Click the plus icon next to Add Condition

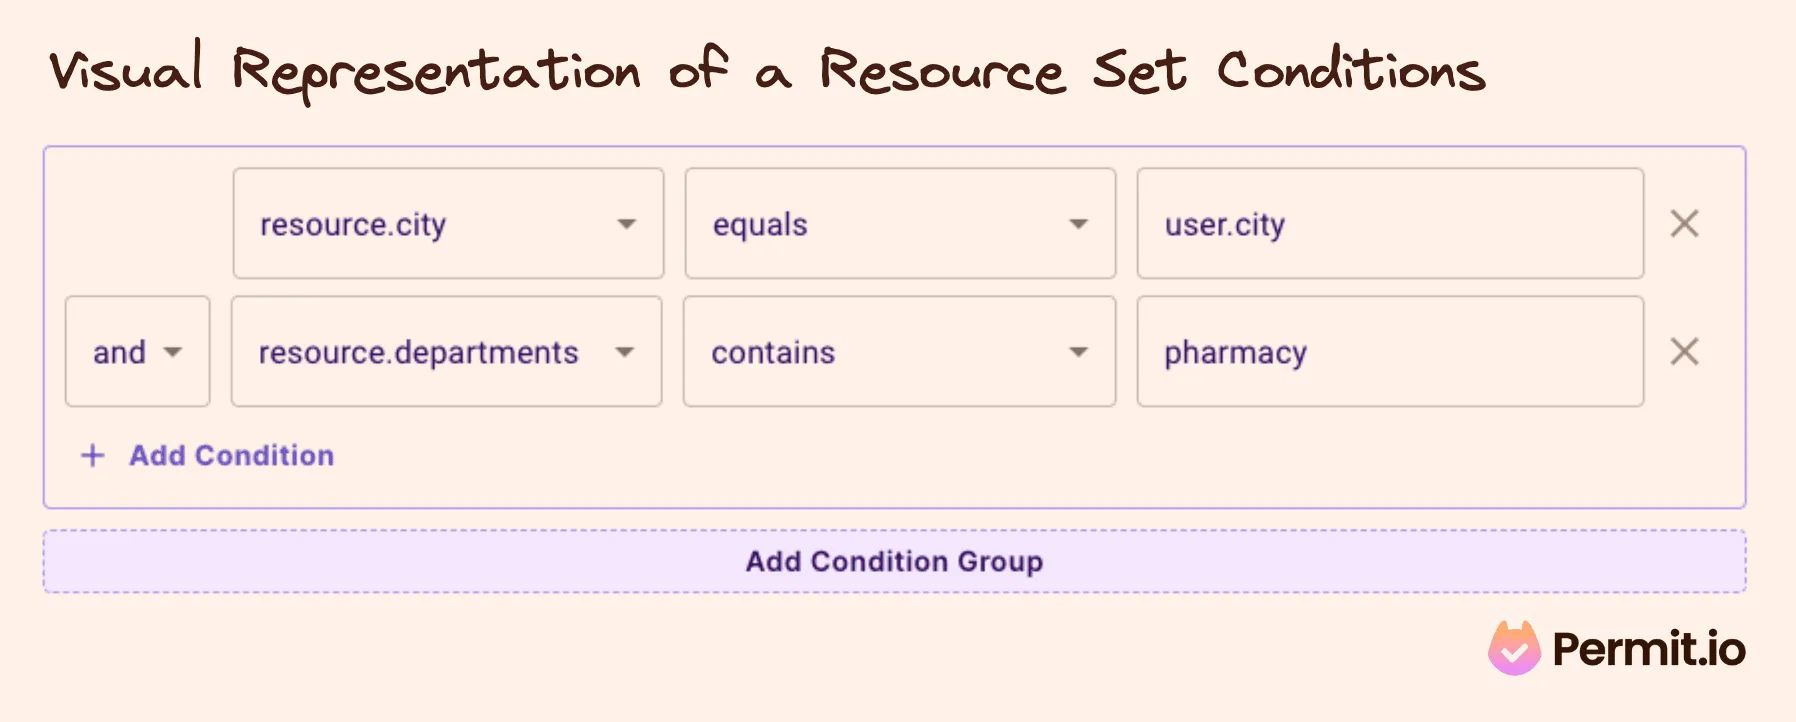[x=91, y=455]
